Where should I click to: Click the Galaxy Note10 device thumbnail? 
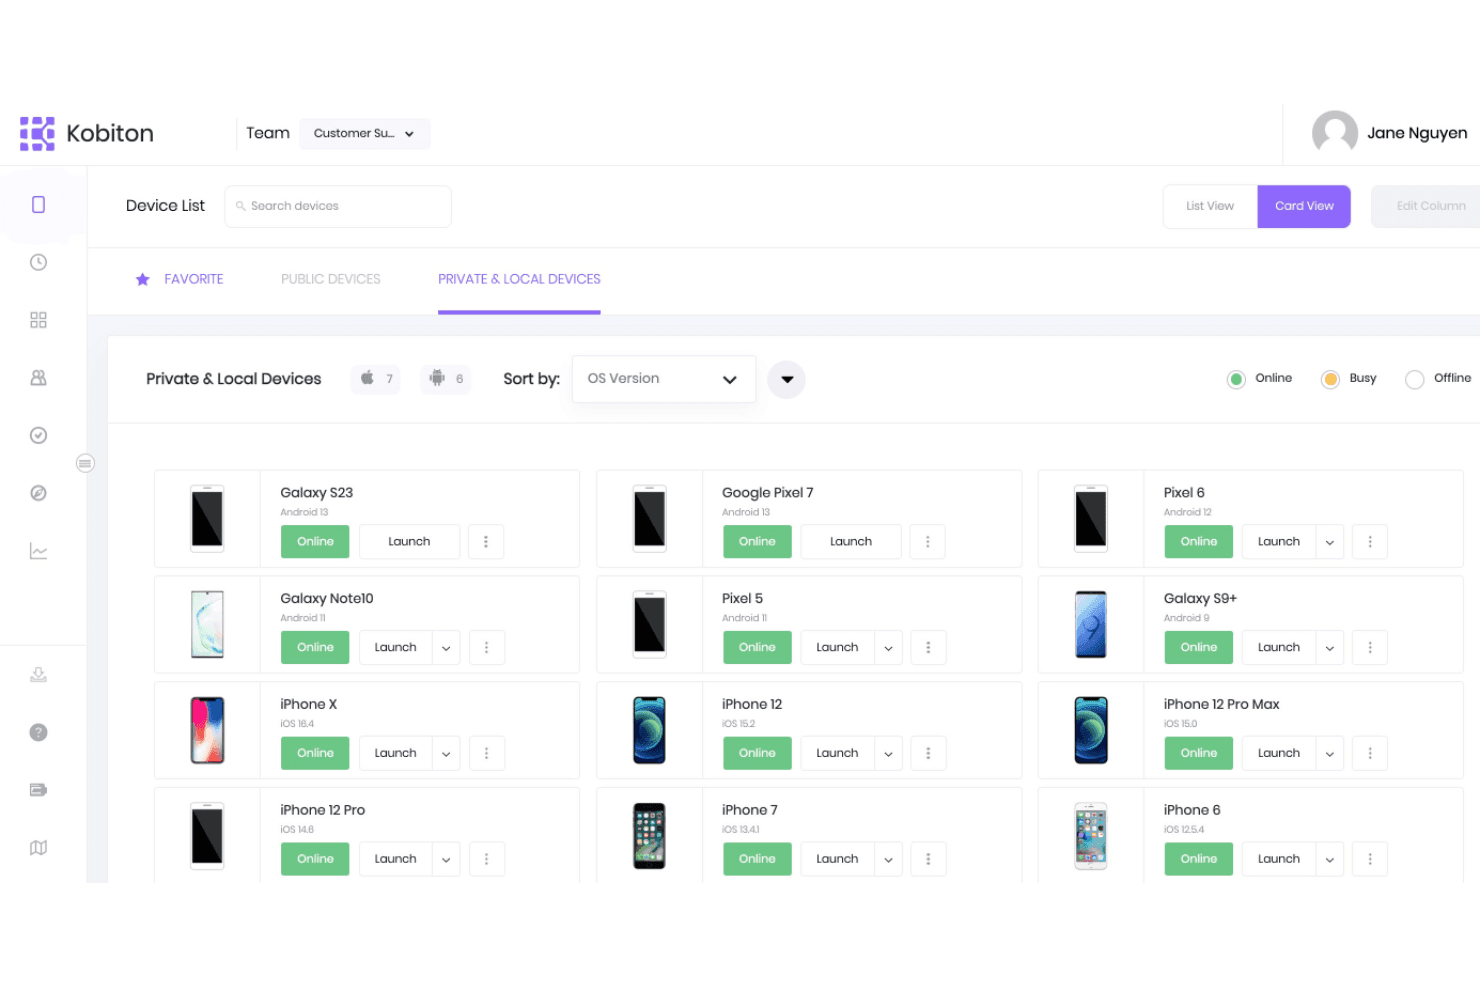(x=207, y=625)
